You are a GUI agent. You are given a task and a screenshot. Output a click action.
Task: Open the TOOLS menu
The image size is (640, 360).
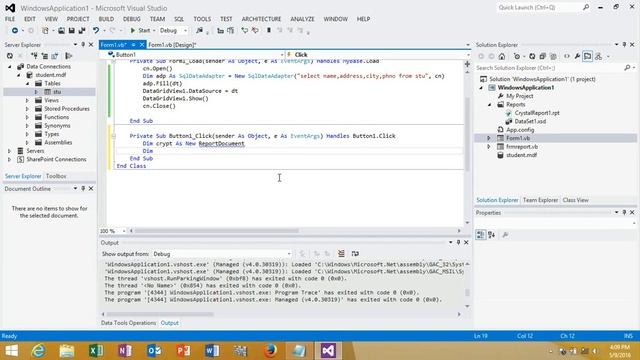[x=202, y=19]
